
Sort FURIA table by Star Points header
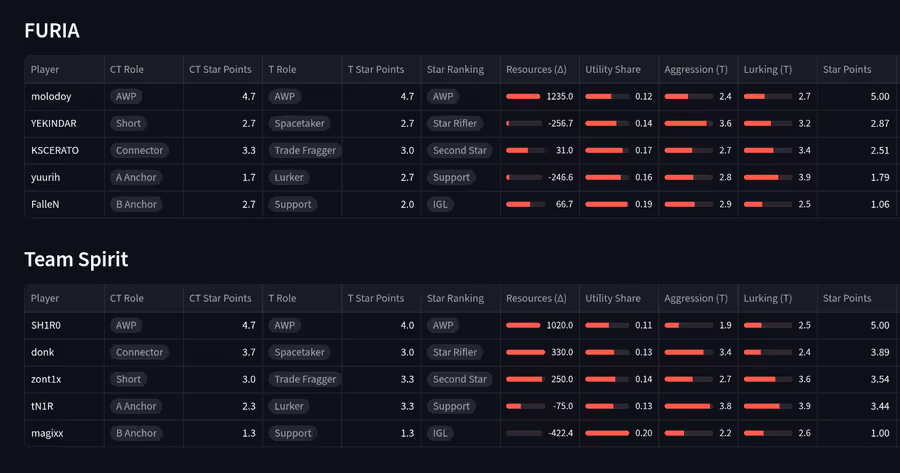(846, 70)
